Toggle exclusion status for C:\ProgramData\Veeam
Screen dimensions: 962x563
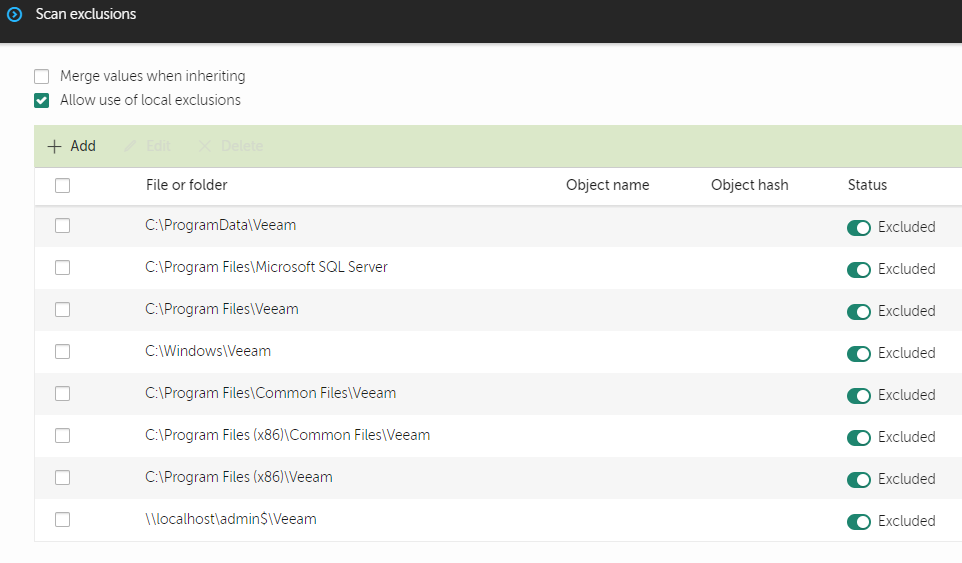tap(859, 227)
